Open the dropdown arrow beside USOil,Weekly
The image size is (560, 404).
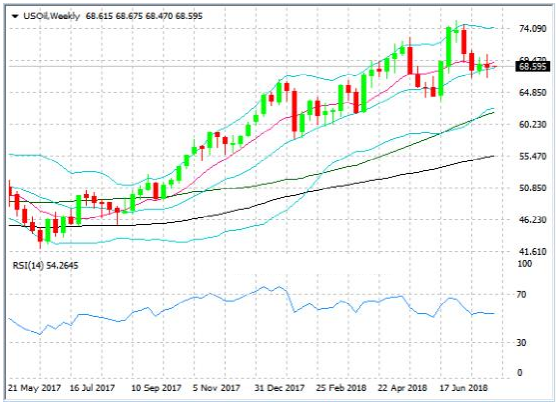(15, 16)
